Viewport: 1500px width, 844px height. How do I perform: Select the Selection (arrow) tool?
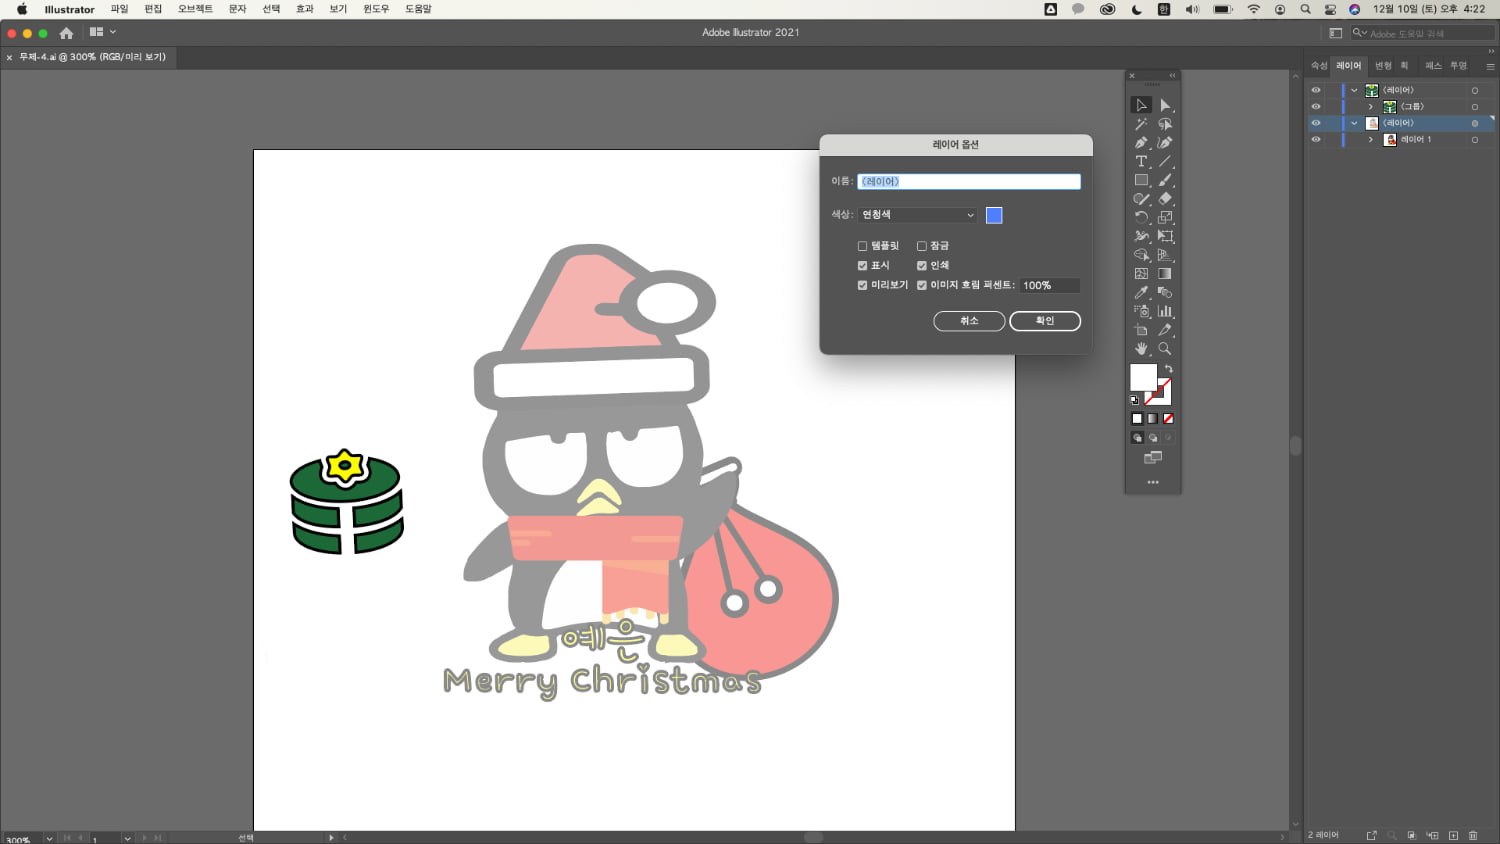point(1141,105)
